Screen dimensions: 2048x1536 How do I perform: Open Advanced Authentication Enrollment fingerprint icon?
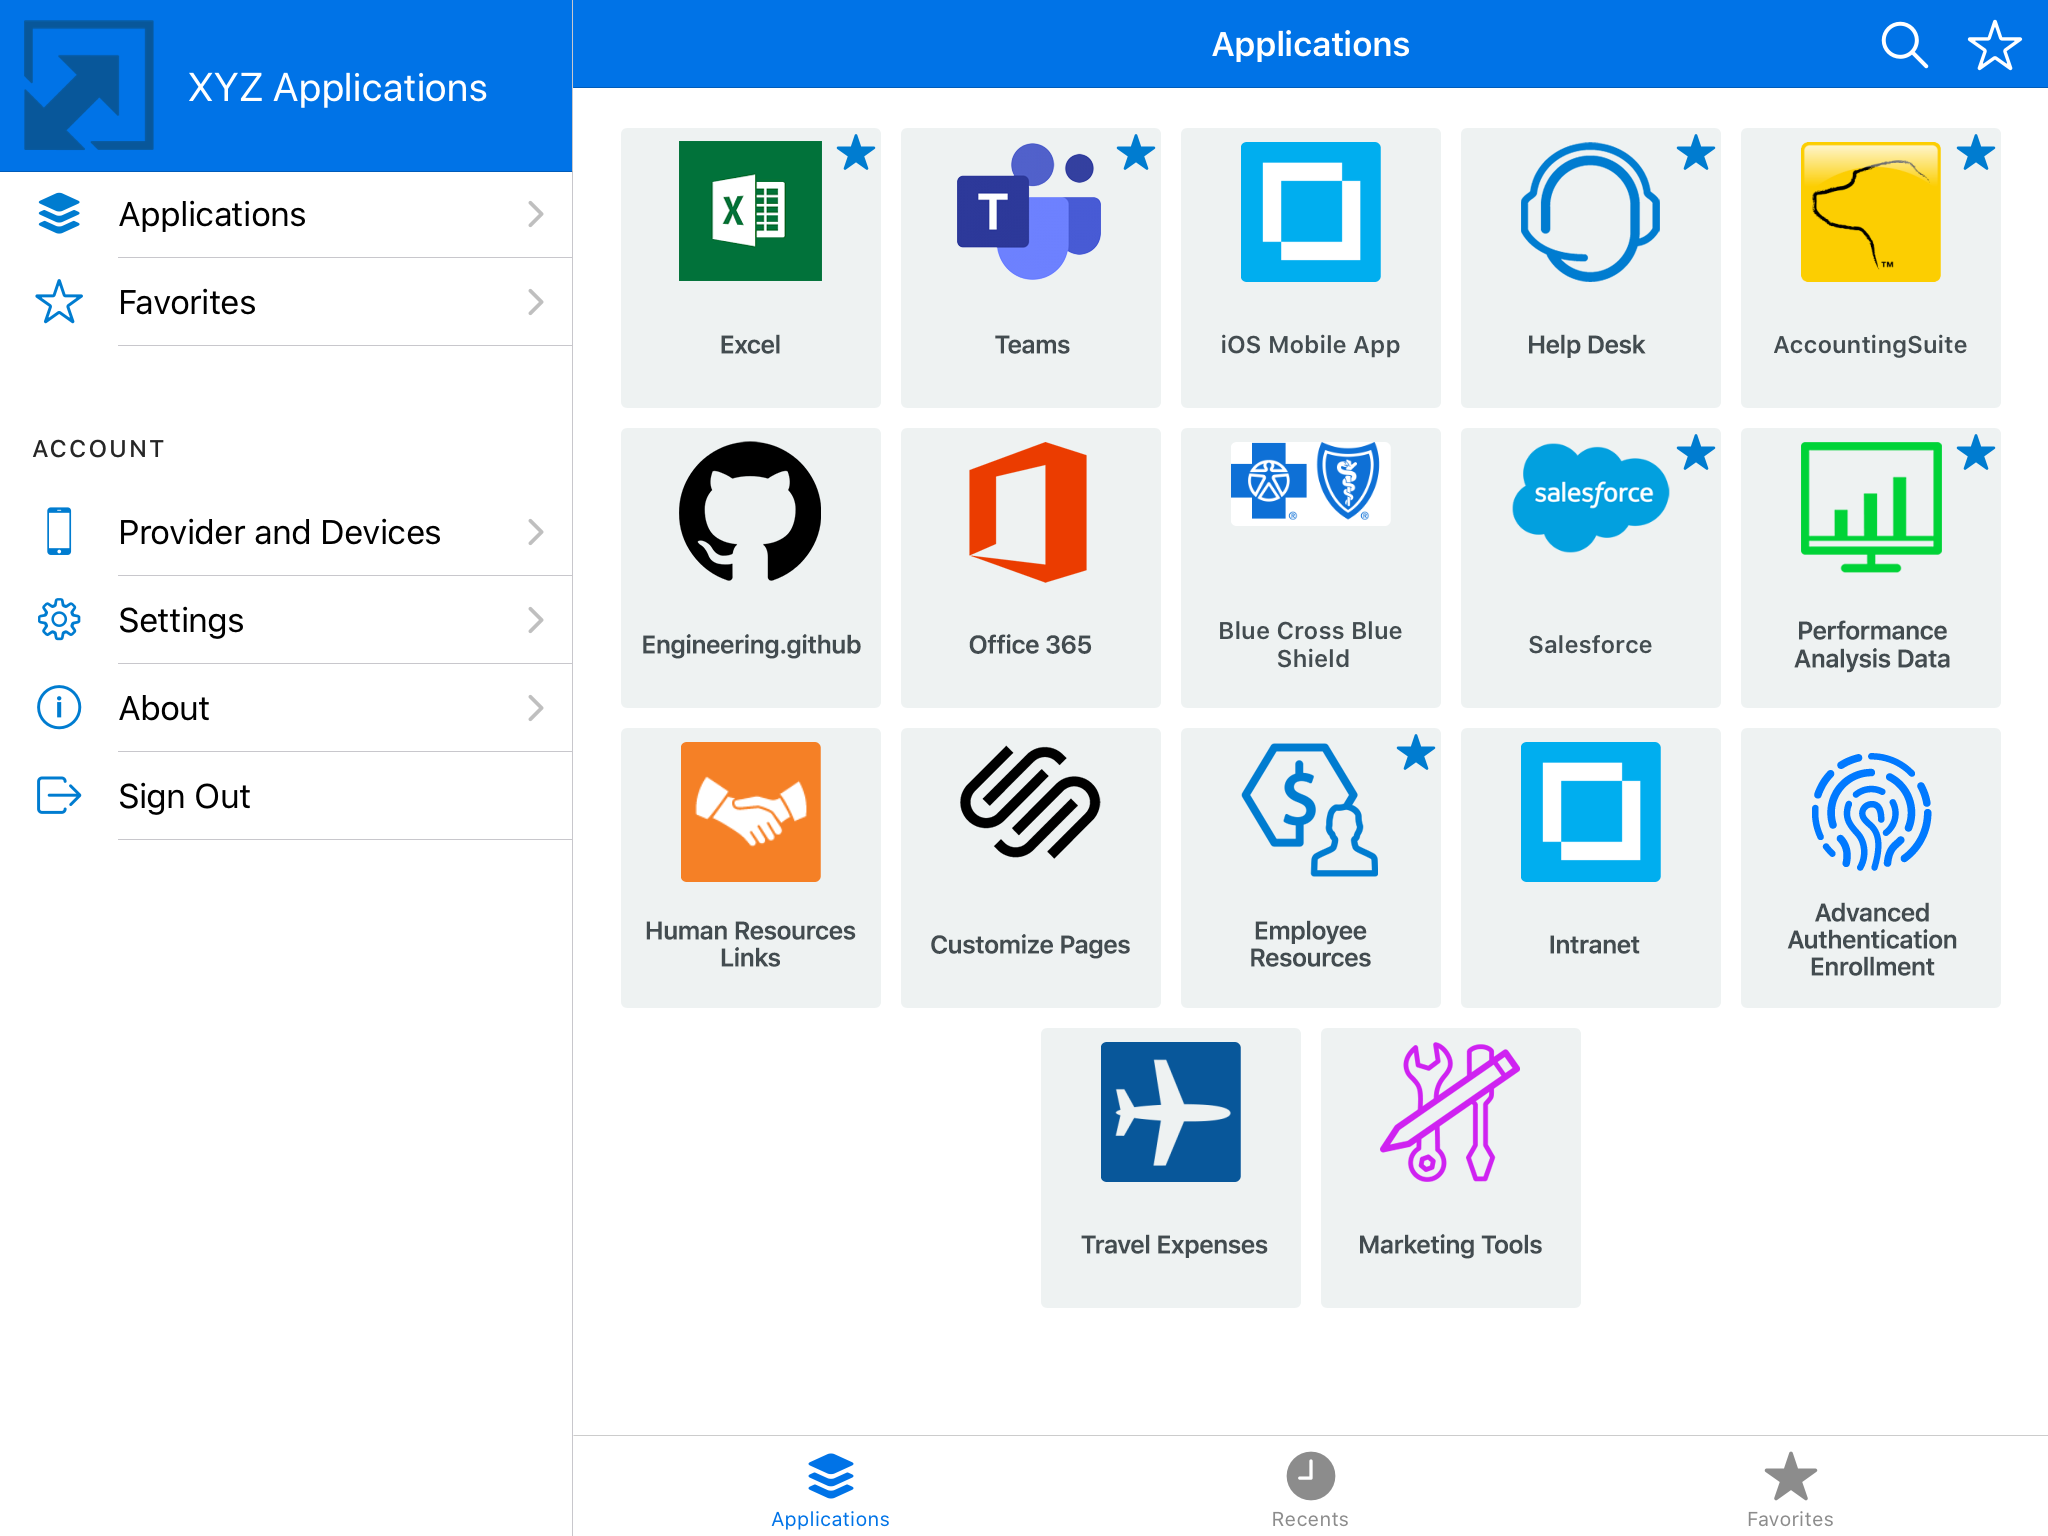(1870, 812)
